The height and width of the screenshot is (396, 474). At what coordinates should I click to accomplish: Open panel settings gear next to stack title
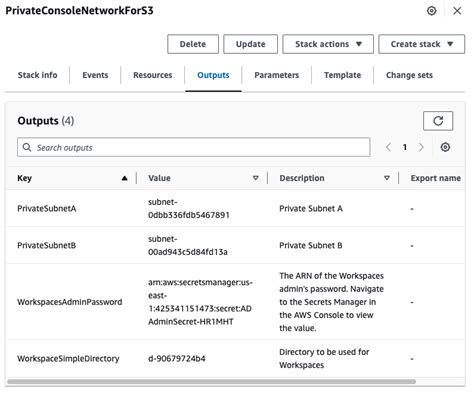click(431, 11)
